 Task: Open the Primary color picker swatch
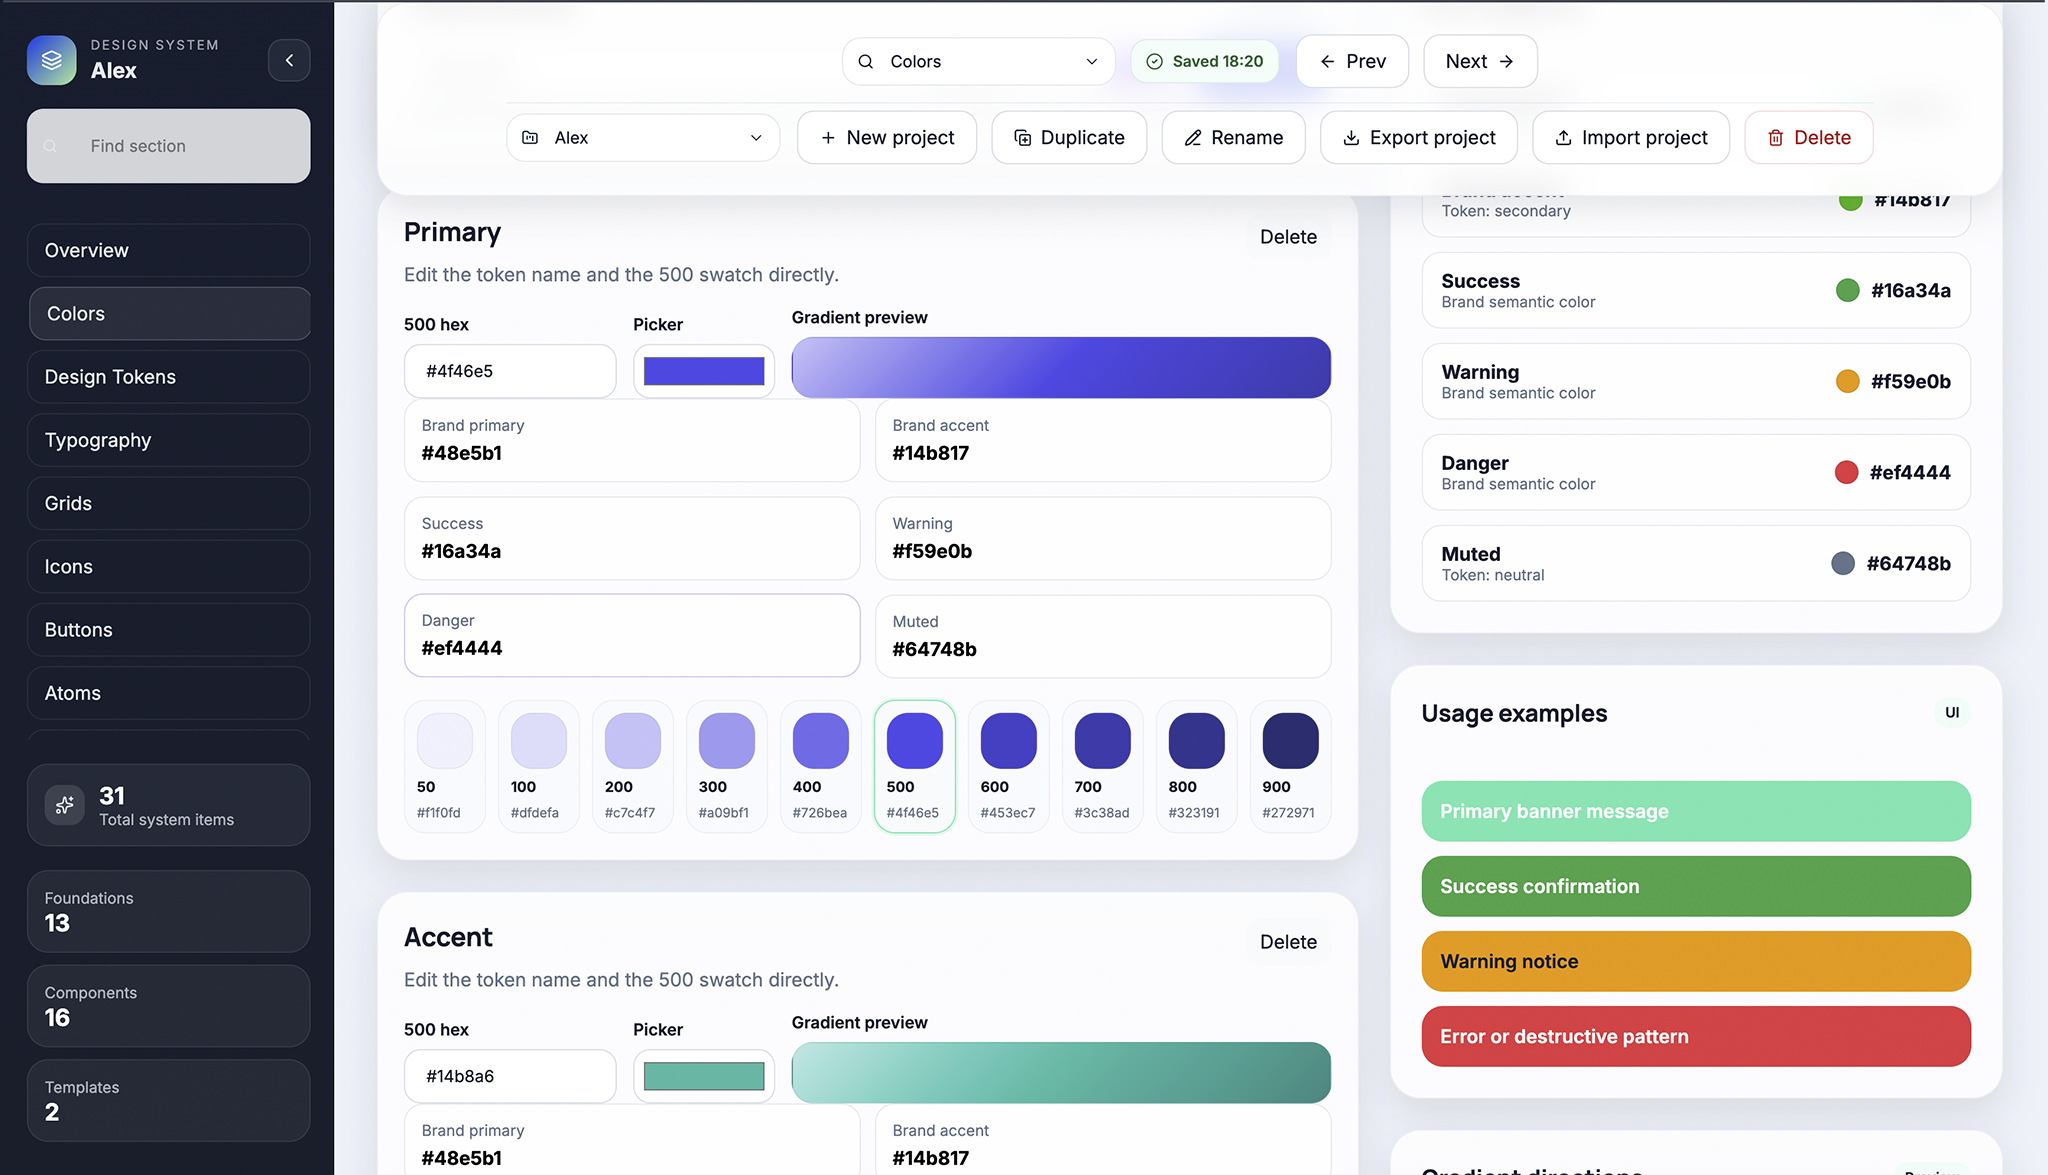click(704, 371)
